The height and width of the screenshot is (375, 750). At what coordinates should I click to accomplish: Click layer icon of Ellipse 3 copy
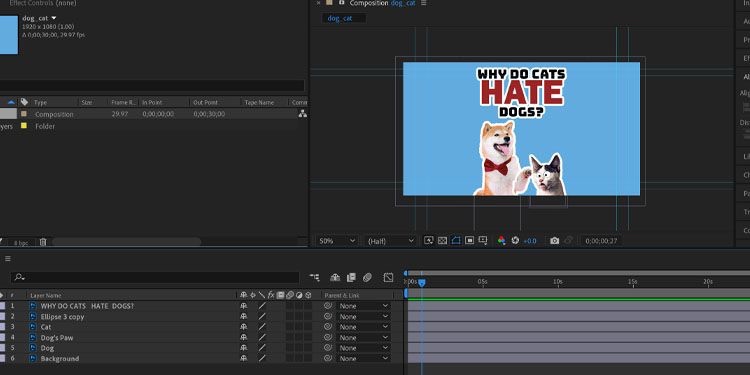(x=33, y=316)
